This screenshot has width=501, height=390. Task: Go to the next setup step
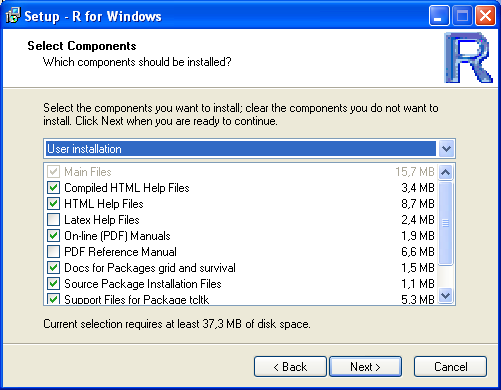365,367
